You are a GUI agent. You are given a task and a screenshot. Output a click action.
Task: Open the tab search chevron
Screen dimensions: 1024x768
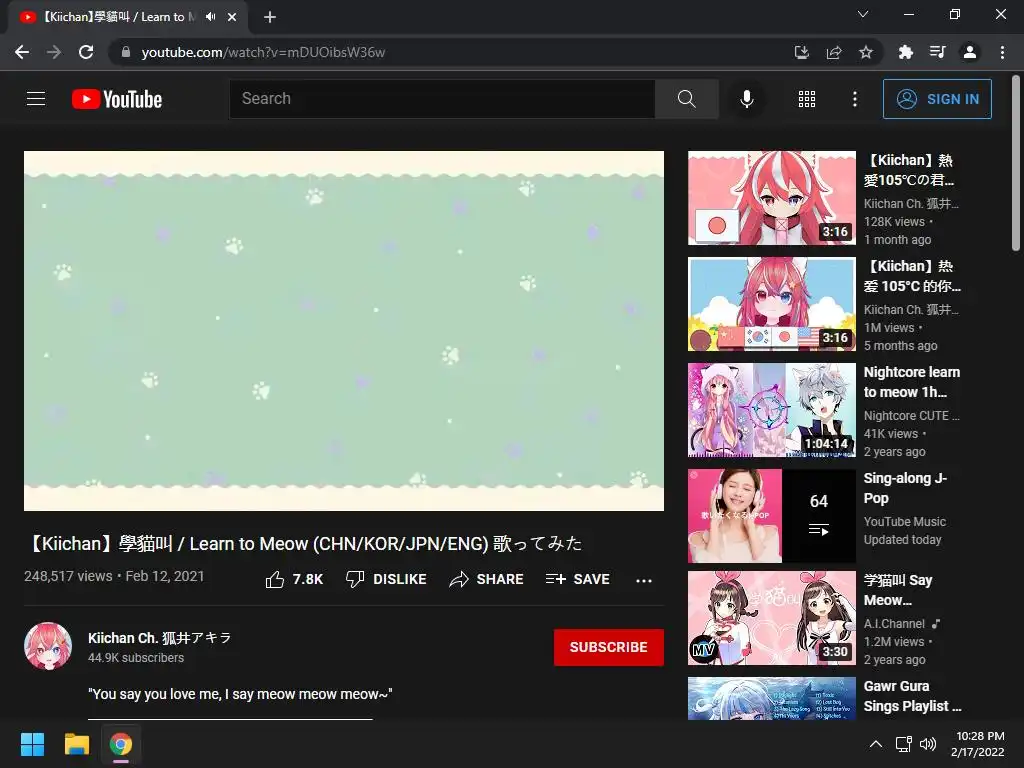point(863,14)
